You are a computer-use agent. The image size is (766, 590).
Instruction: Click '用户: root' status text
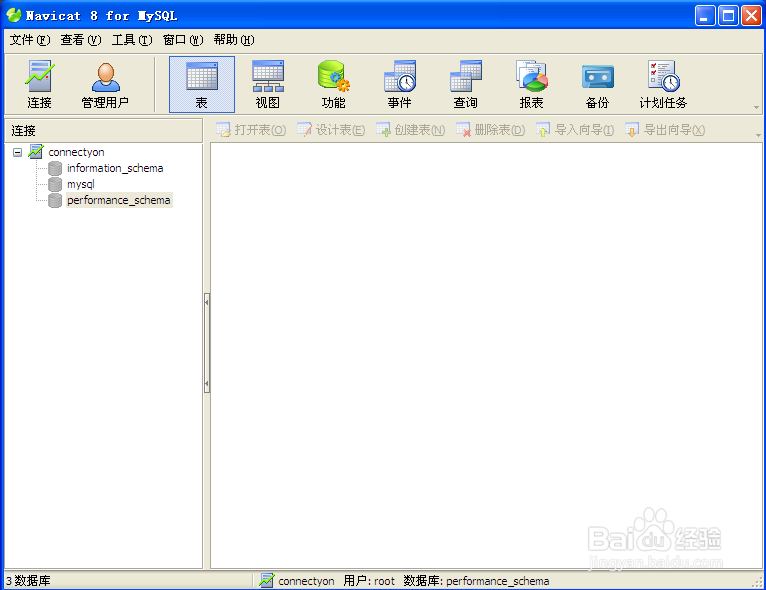369,581
